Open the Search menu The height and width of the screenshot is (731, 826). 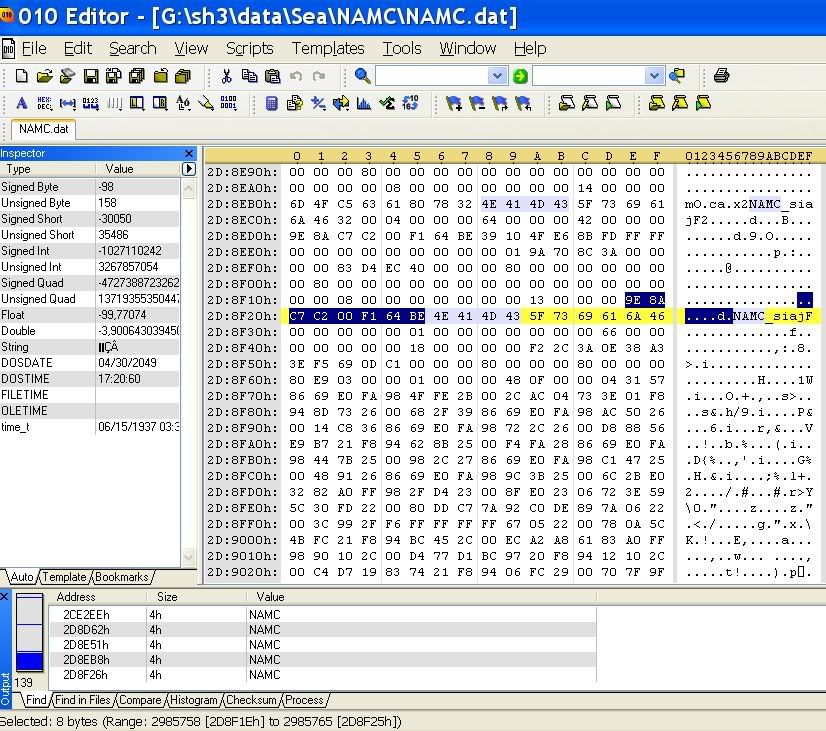[133, 48]
